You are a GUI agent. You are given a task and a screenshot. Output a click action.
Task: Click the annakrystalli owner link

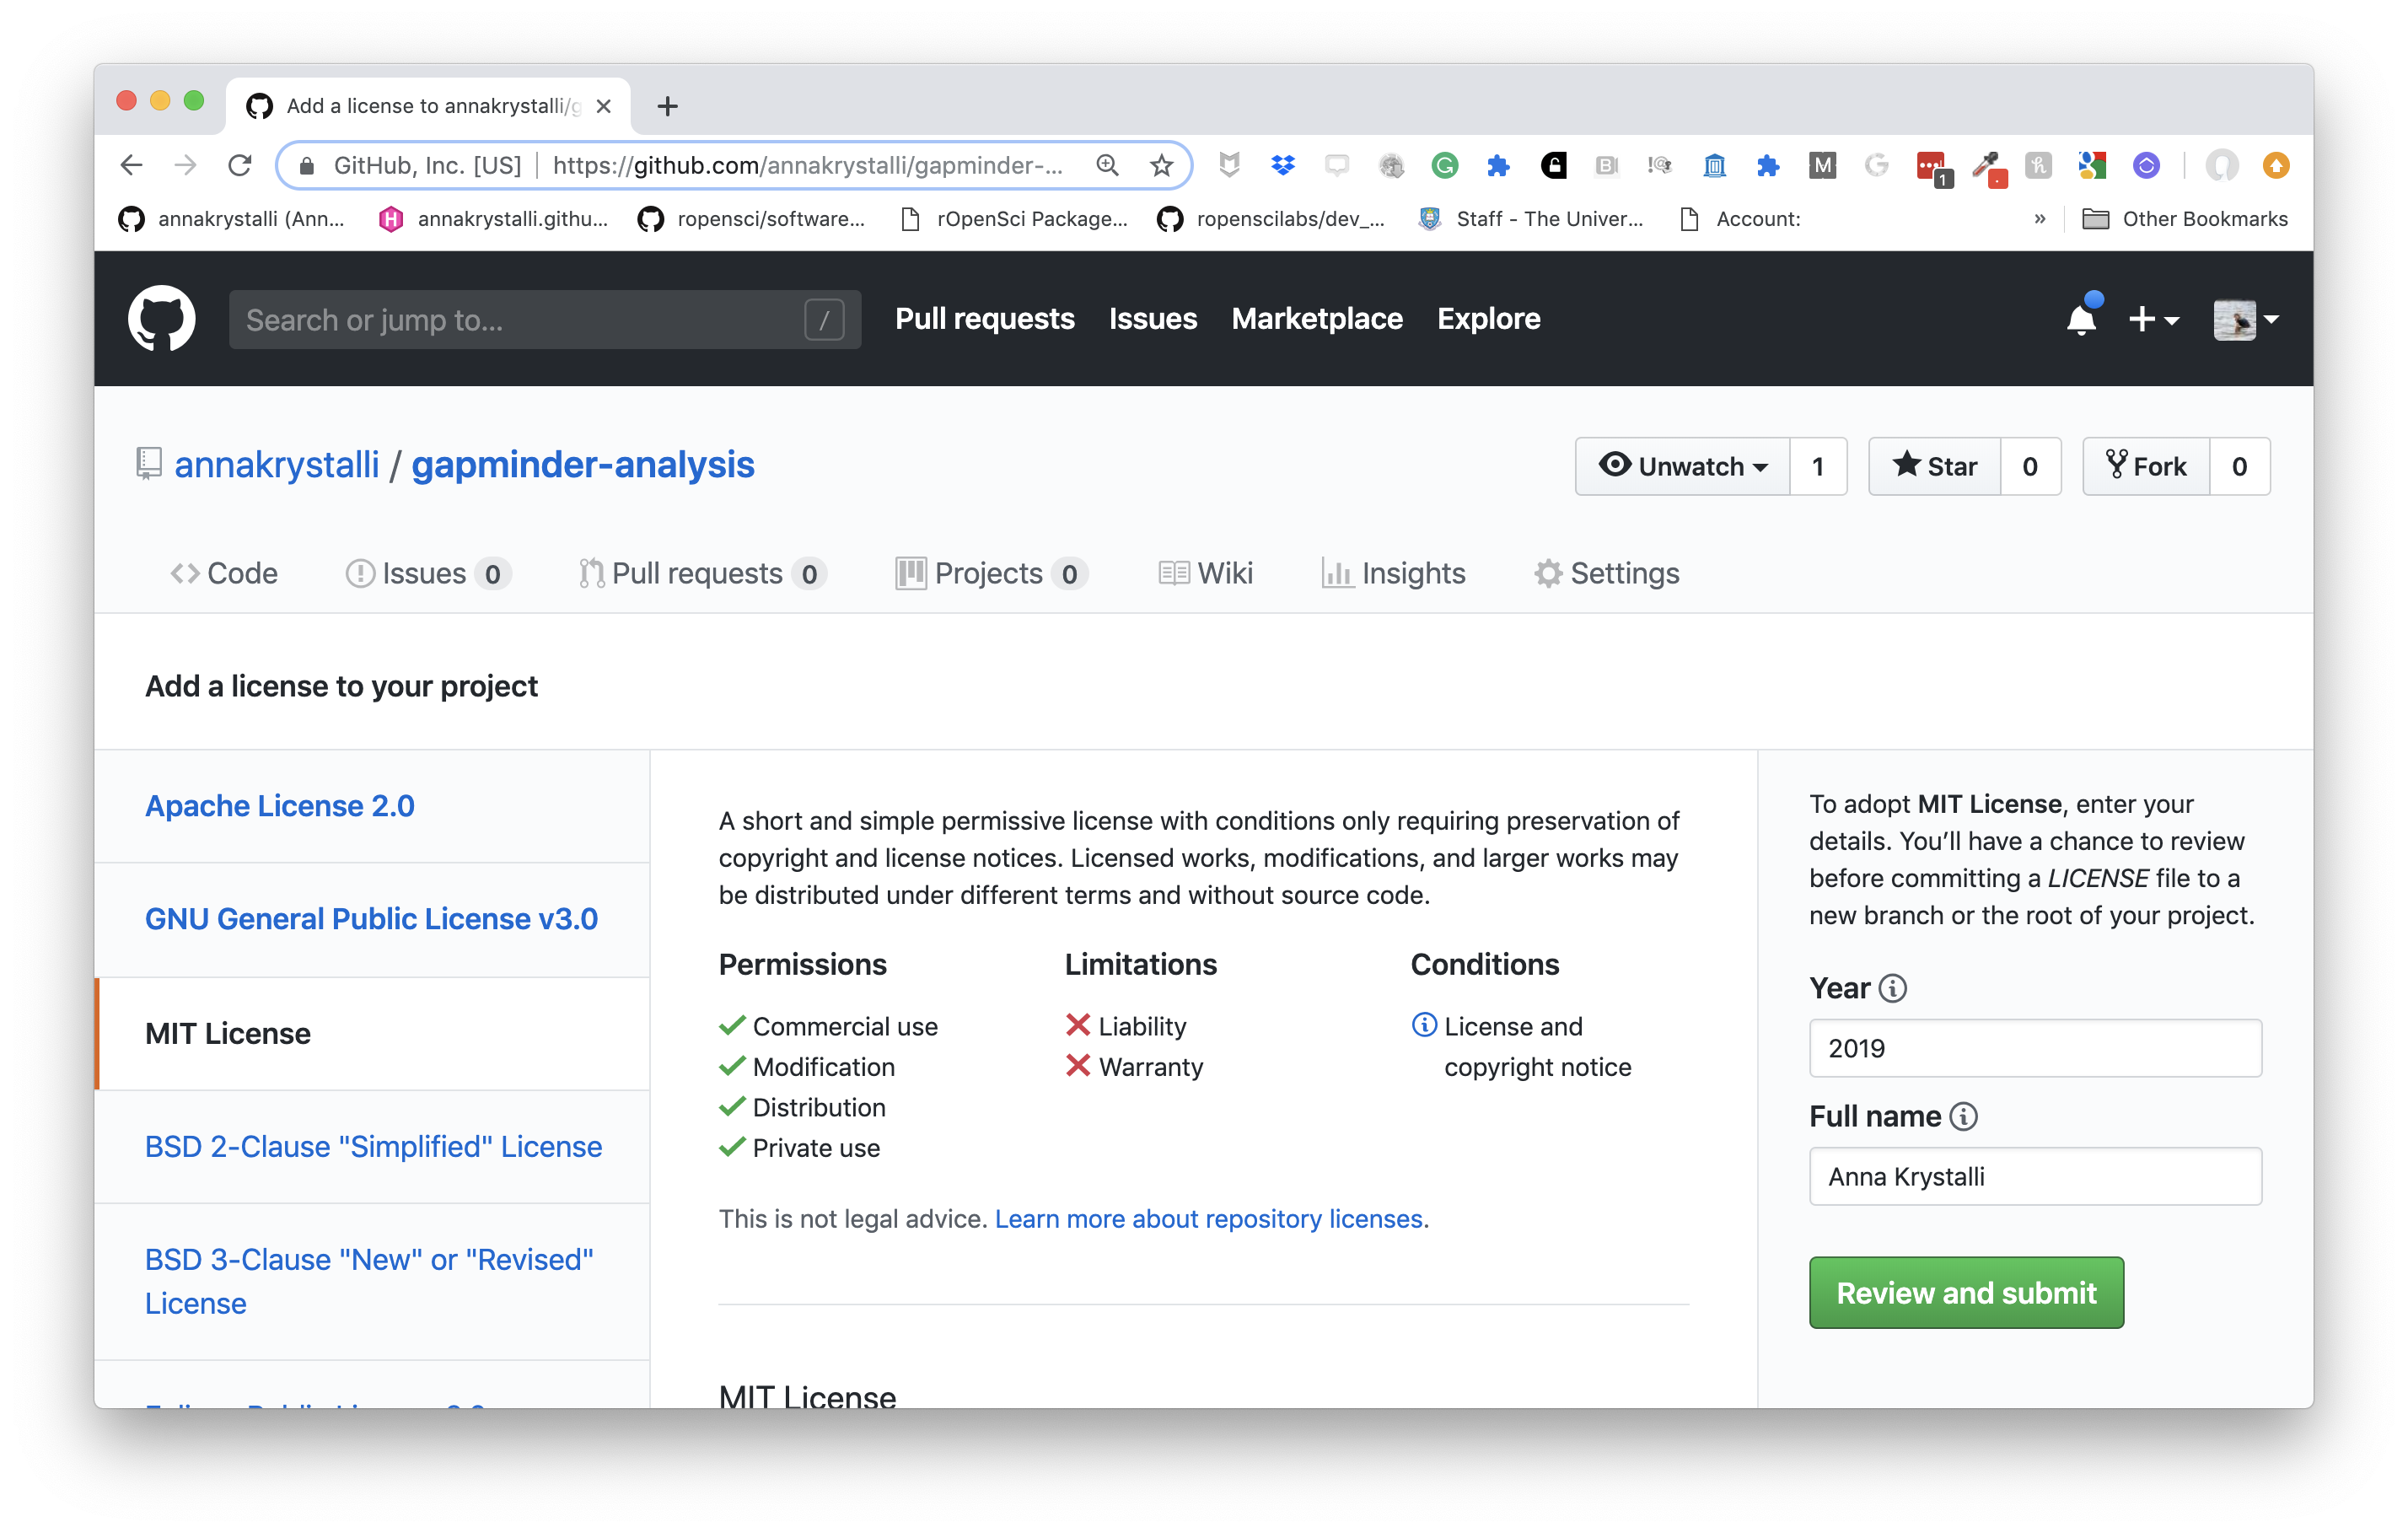coord(276,465)
